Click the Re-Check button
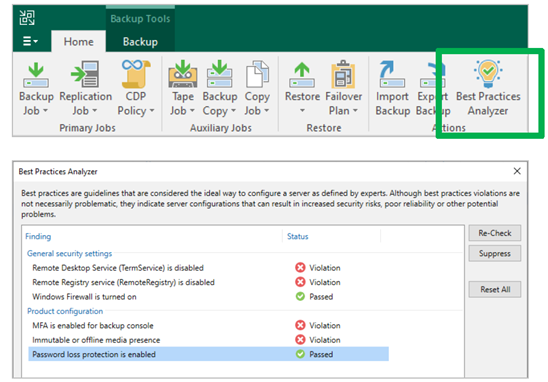The height and width of the screenshot is (382, 548). (x=495, y=233)
